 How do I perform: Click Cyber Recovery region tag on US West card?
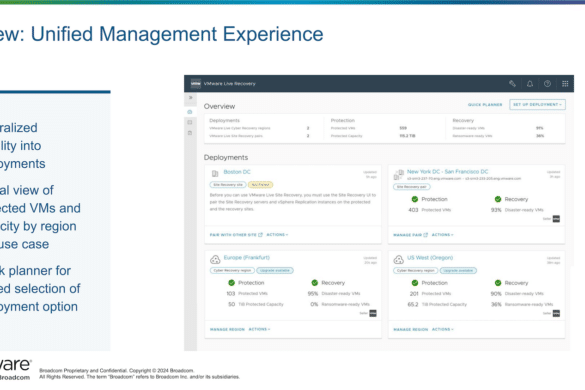pos(416,270)
